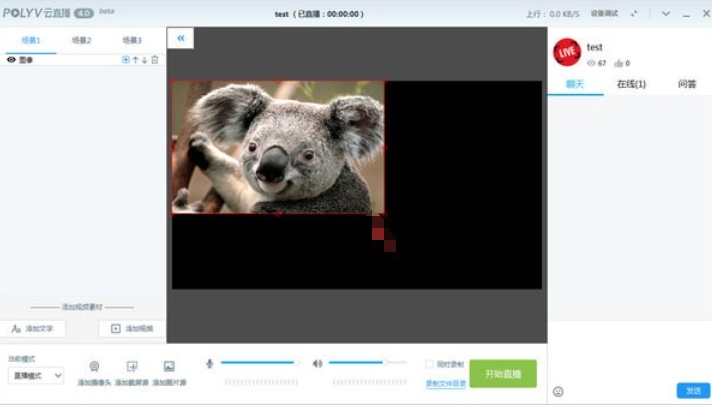Open the current mode (直播模式) dropdown
The image size is (712, 406).
(36, 376)
